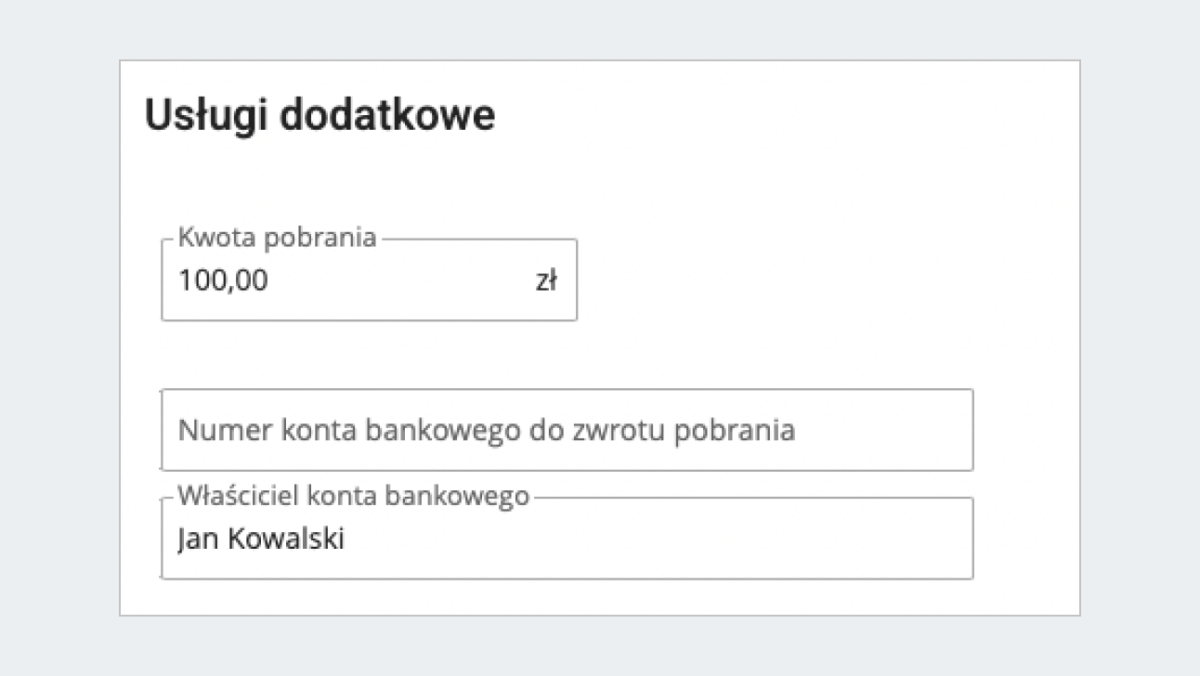The height and width of the screenshot is (676, 1200).
Task: Click the Usługi dodatkowe heading
Action: pos(320,114)
